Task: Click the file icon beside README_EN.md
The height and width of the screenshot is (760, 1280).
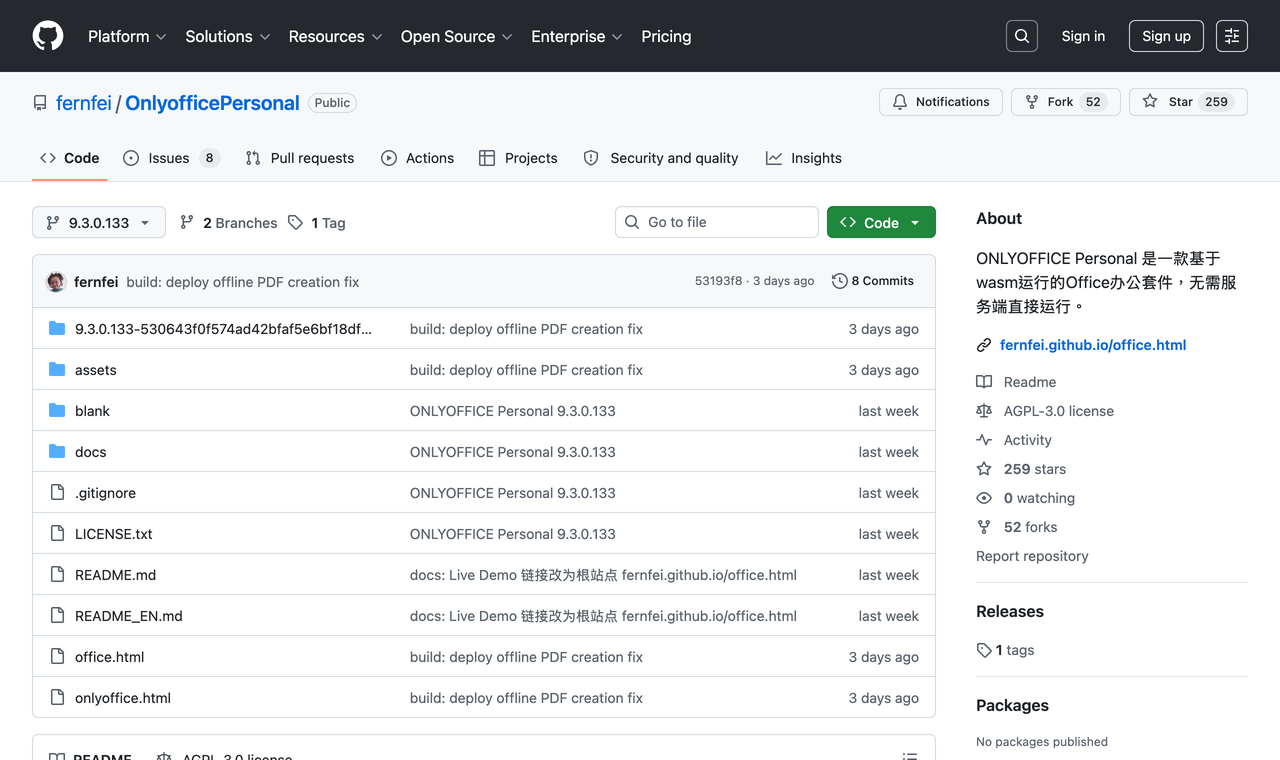Action: [x=57, y=616]
